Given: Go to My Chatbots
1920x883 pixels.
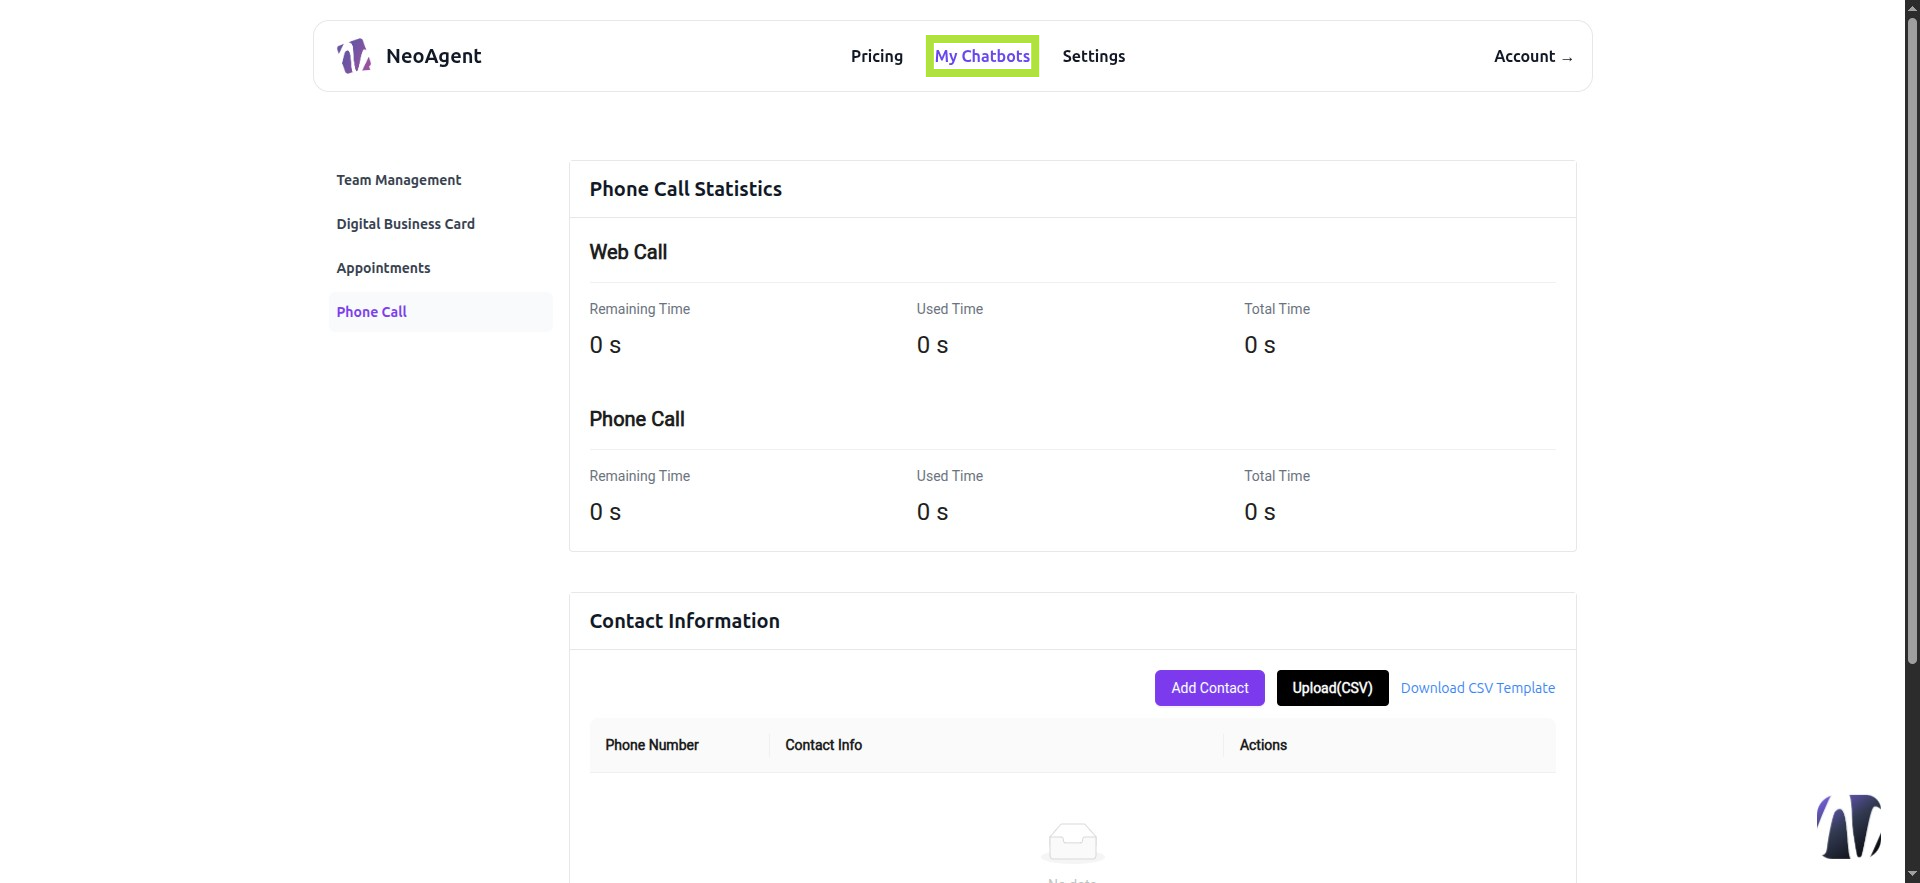Looking at the screenshot, I should pyautogui.click(x=982, y=56).
